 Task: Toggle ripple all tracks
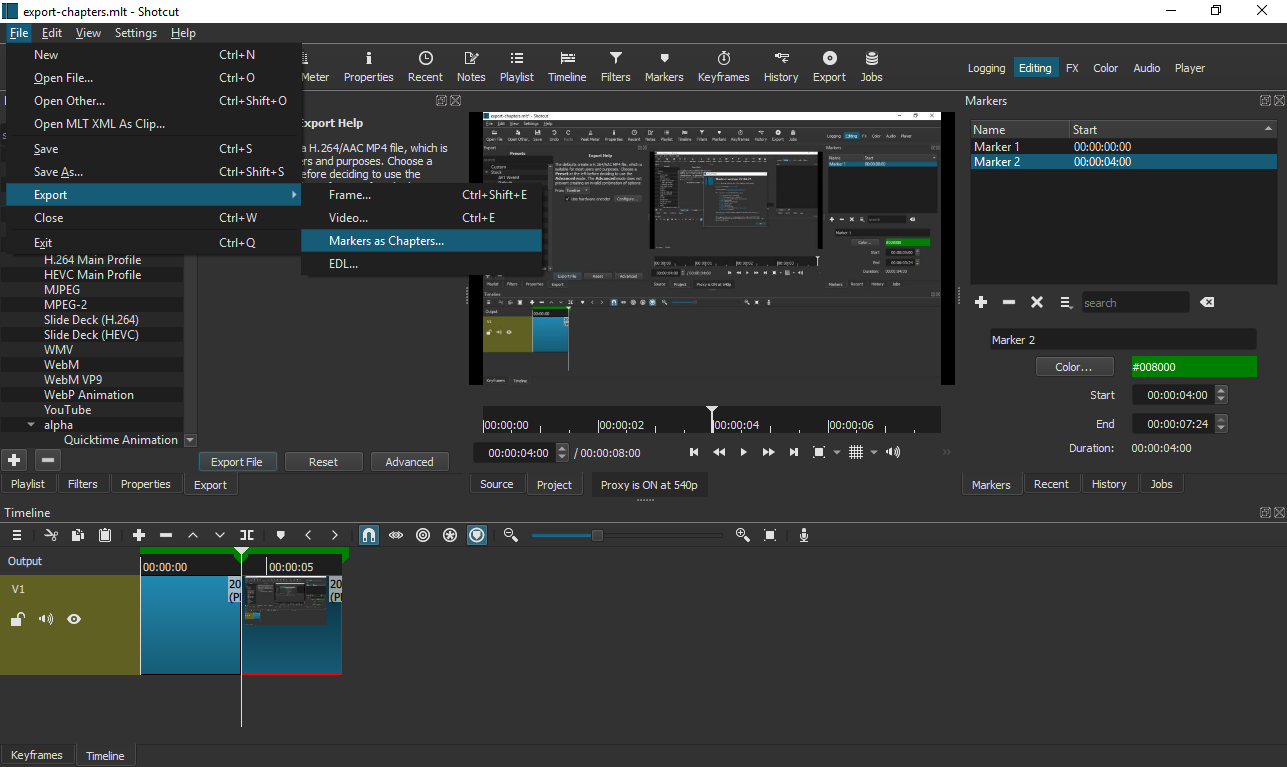coord(450,535)
